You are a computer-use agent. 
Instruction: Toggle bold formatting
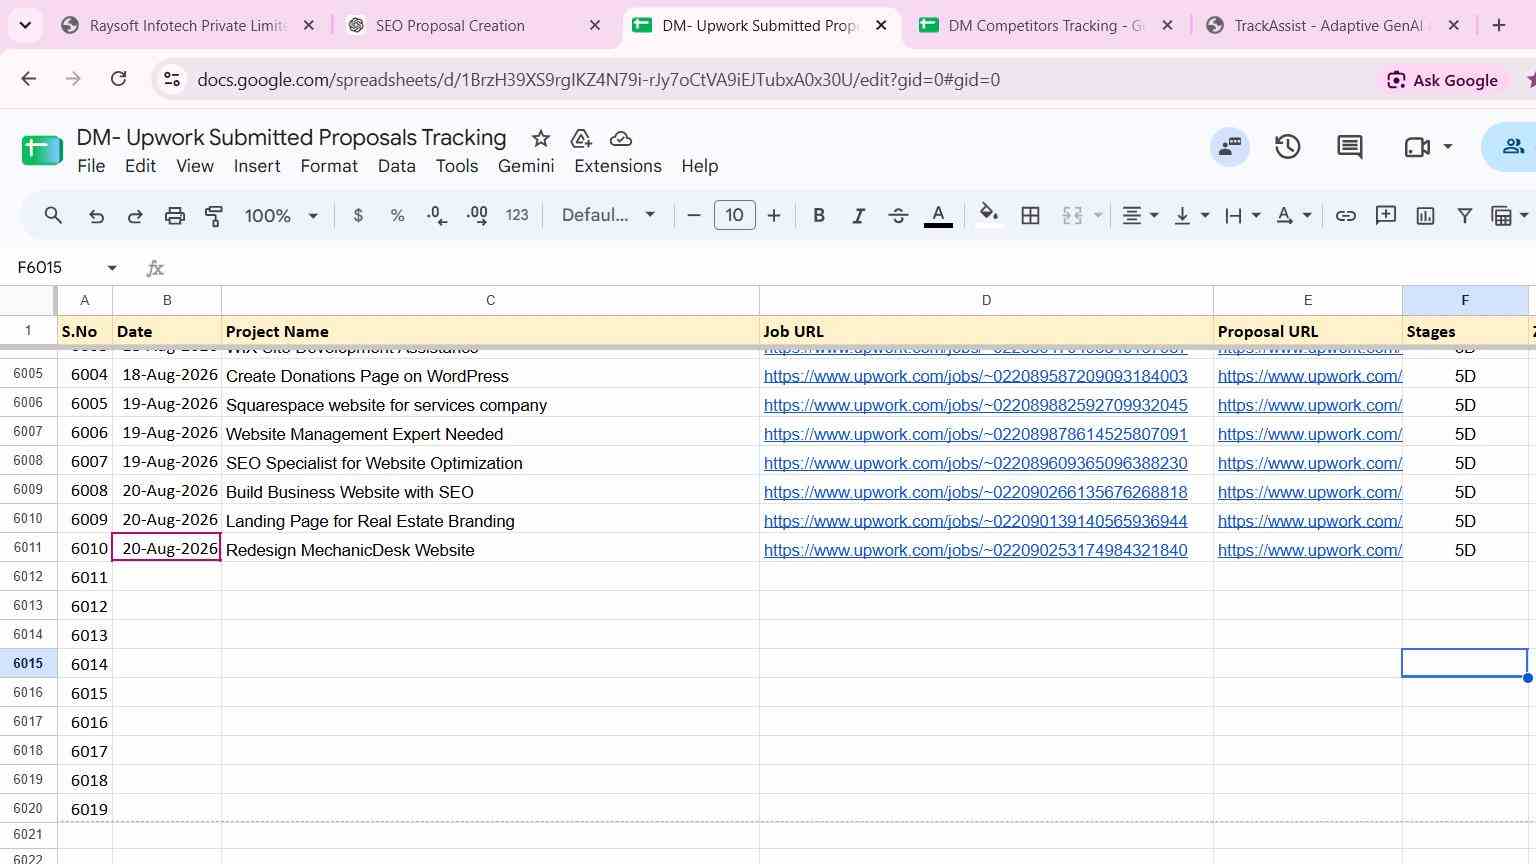pyautogui.click(x=819, y=216)
